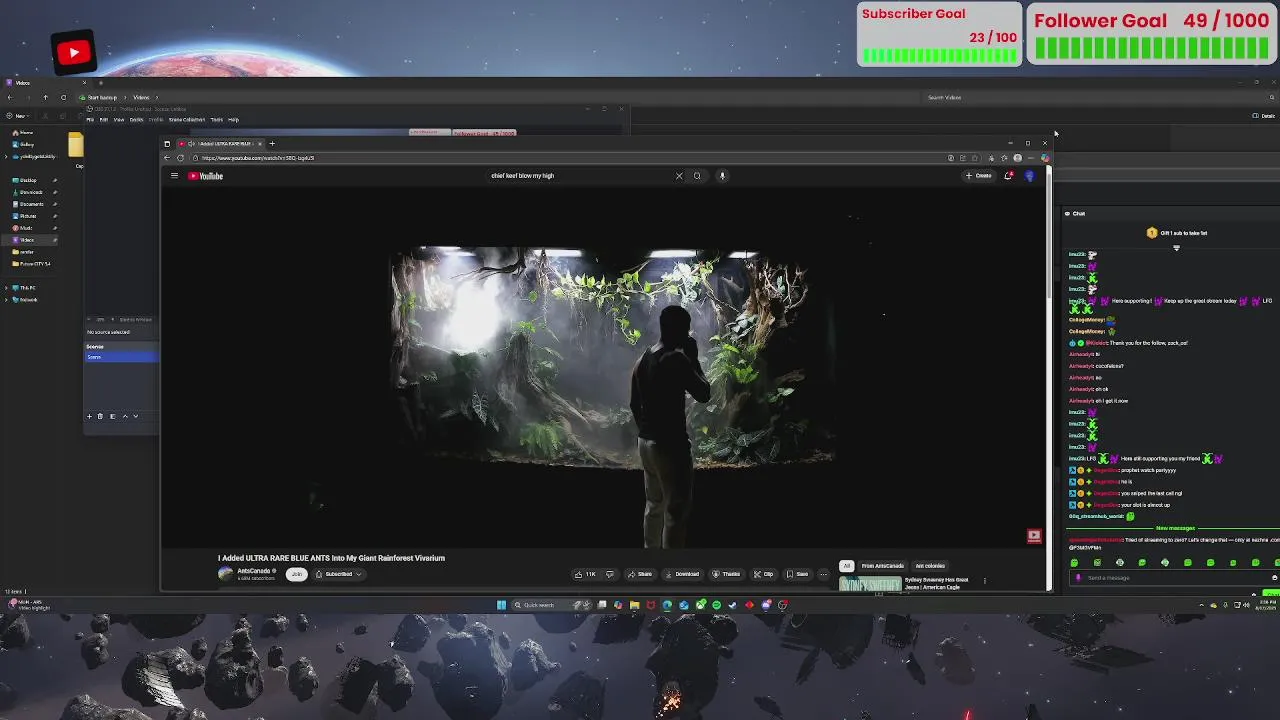Open the Sydney Sweeney recommended video thumbnail
The image size is (1280, 720).
click(x=870, y=584)
